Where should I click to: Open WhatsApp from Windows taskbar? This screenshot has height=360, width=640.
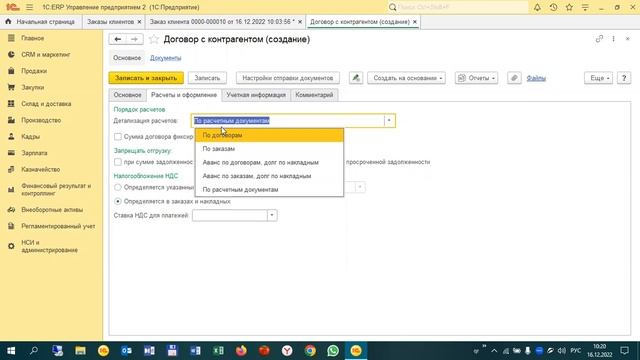(333, 351)
